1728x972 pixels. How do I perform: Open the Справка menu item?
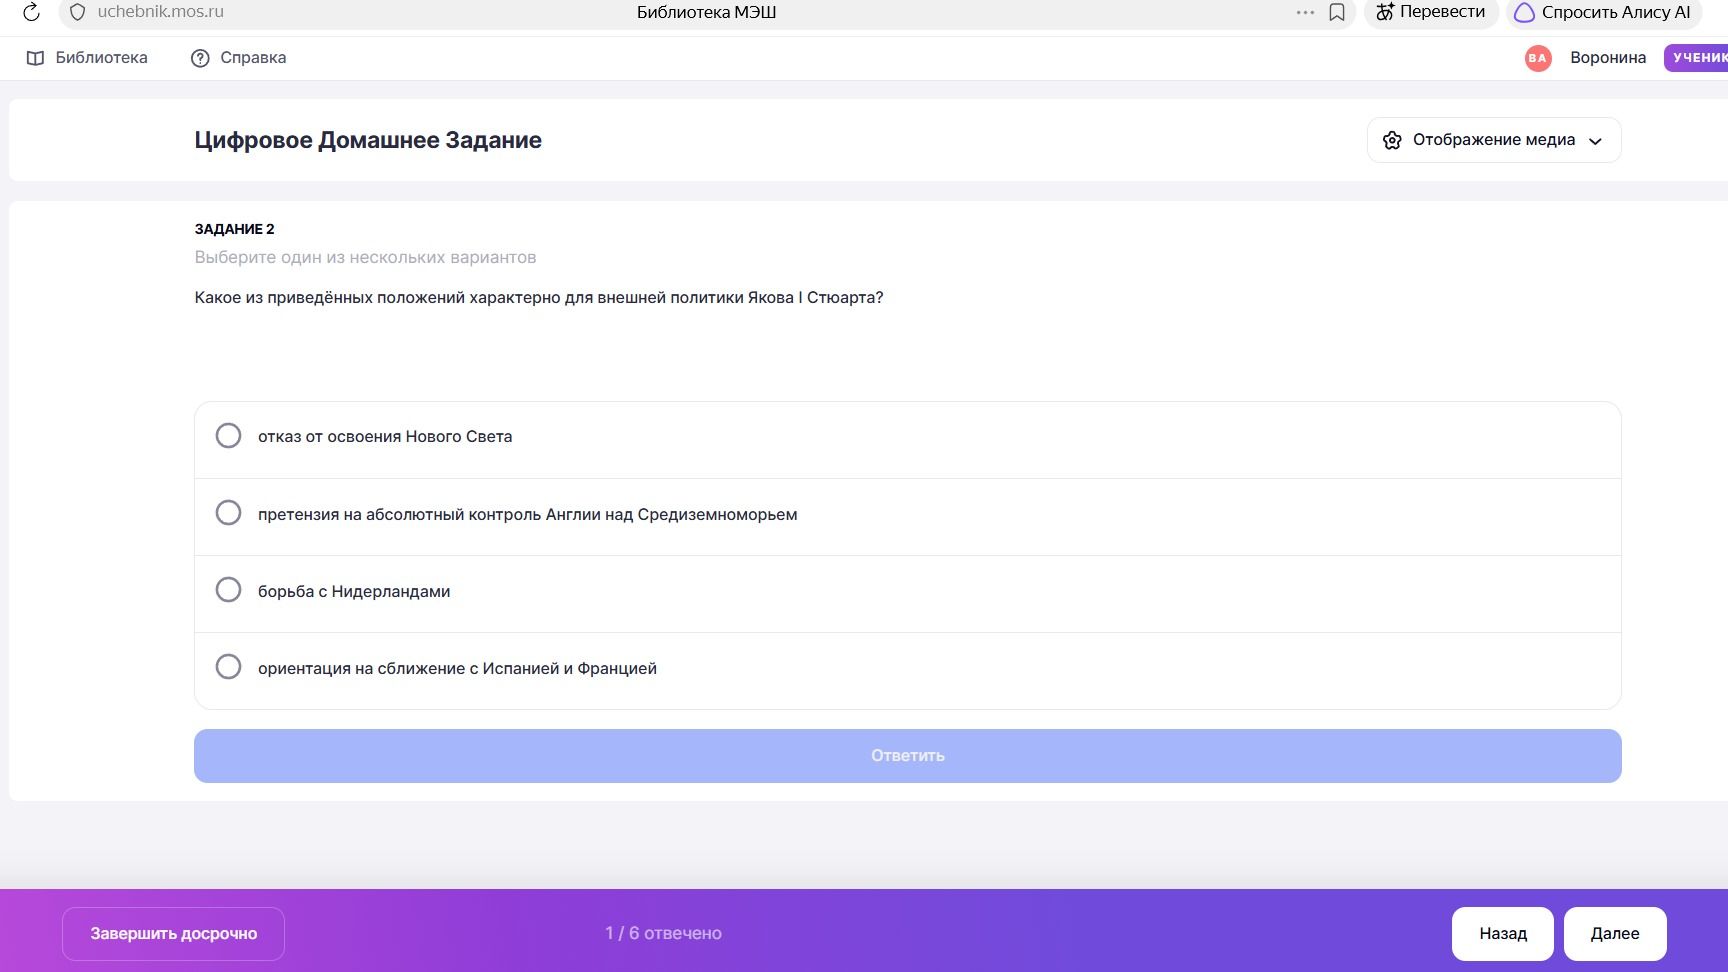[238, 58]
